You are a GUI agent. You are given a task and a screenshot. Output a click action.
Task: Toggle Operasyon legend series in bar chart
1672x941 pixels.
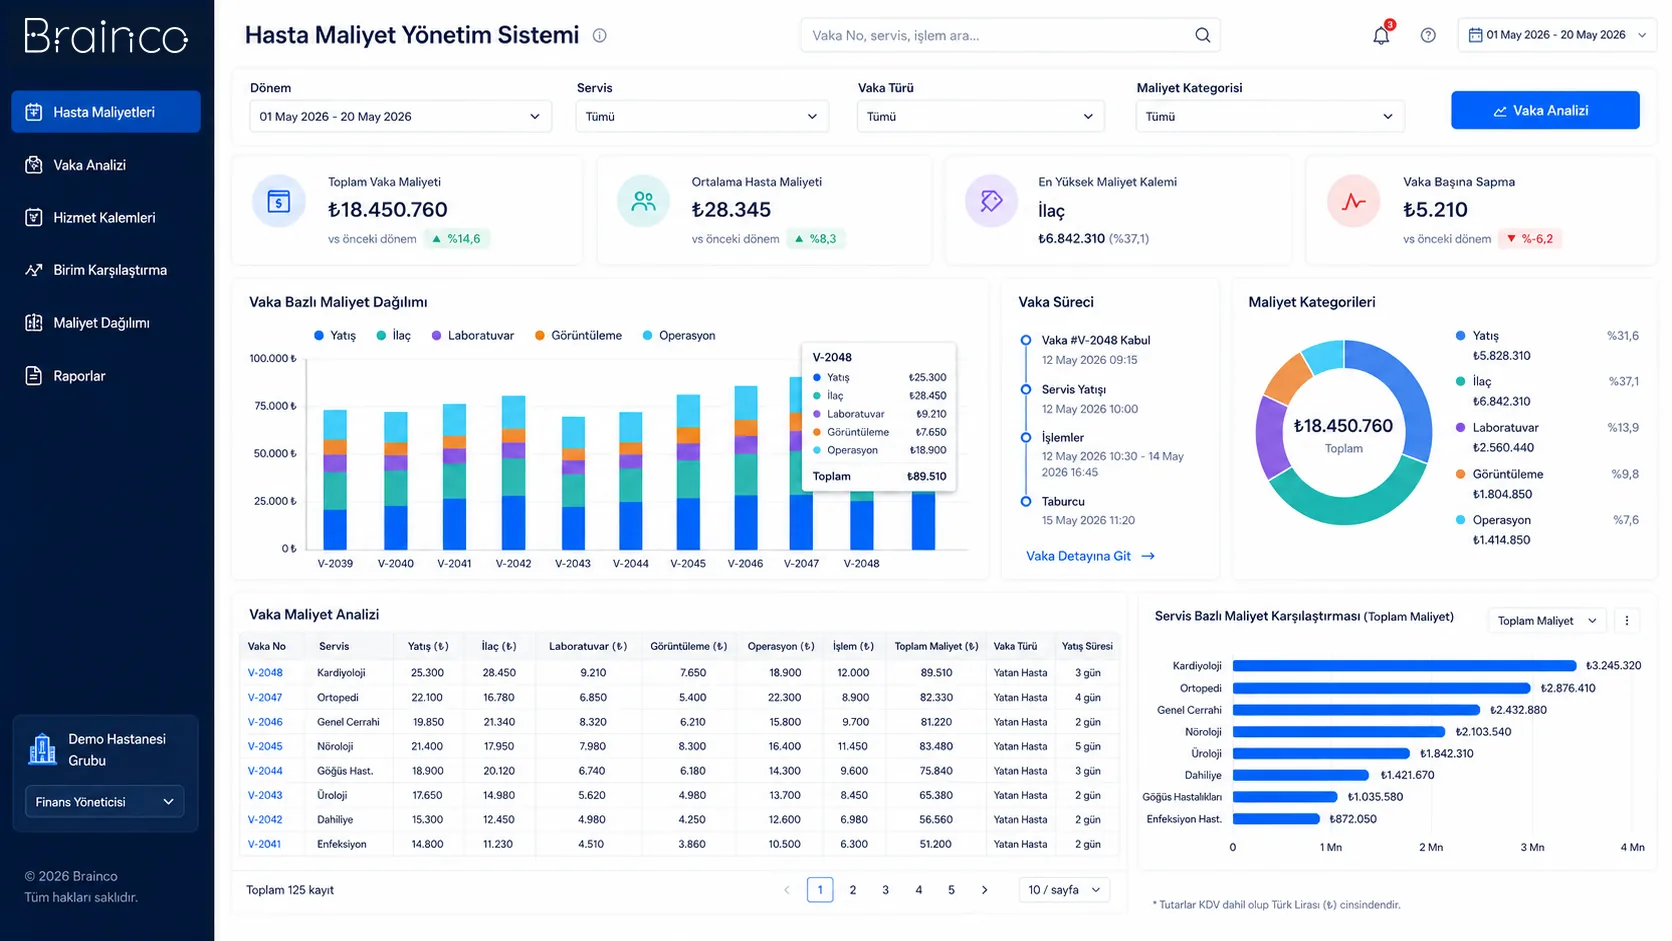click(679, 336)
